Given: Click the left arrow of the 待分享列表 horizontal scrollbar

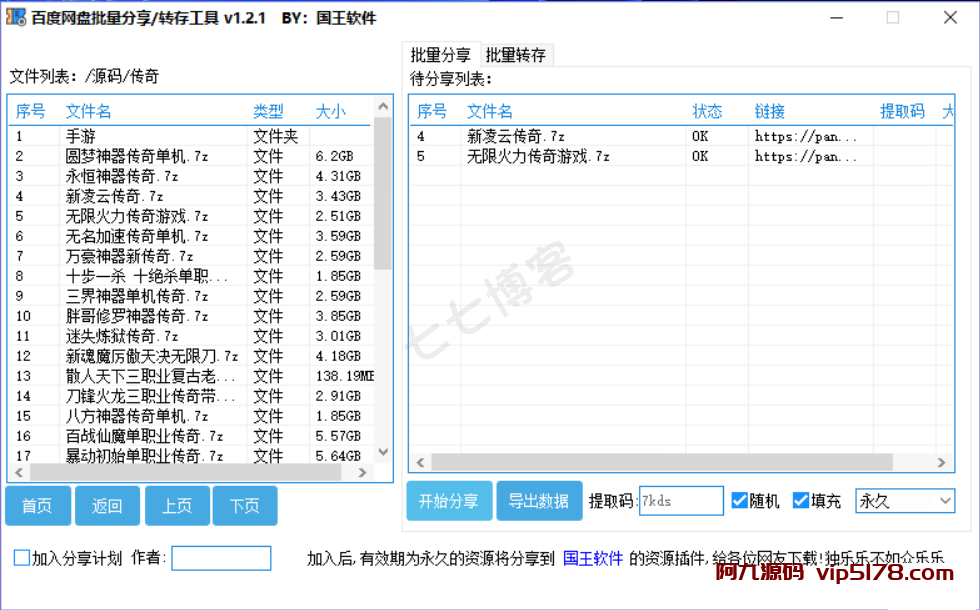Looking at the screenshot, I should tap(420, 462).
